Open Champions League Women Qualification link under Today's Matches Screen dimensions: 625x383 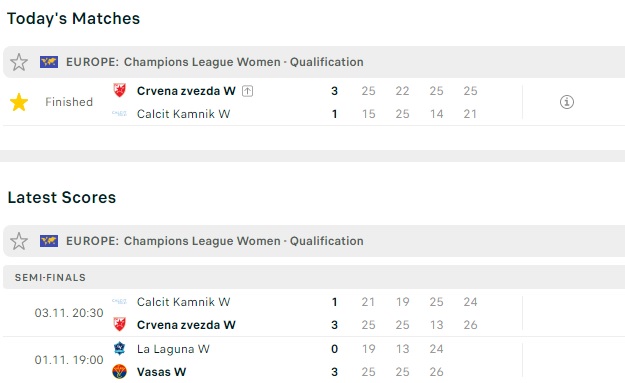pyautogui.click(x=244, y=62)
